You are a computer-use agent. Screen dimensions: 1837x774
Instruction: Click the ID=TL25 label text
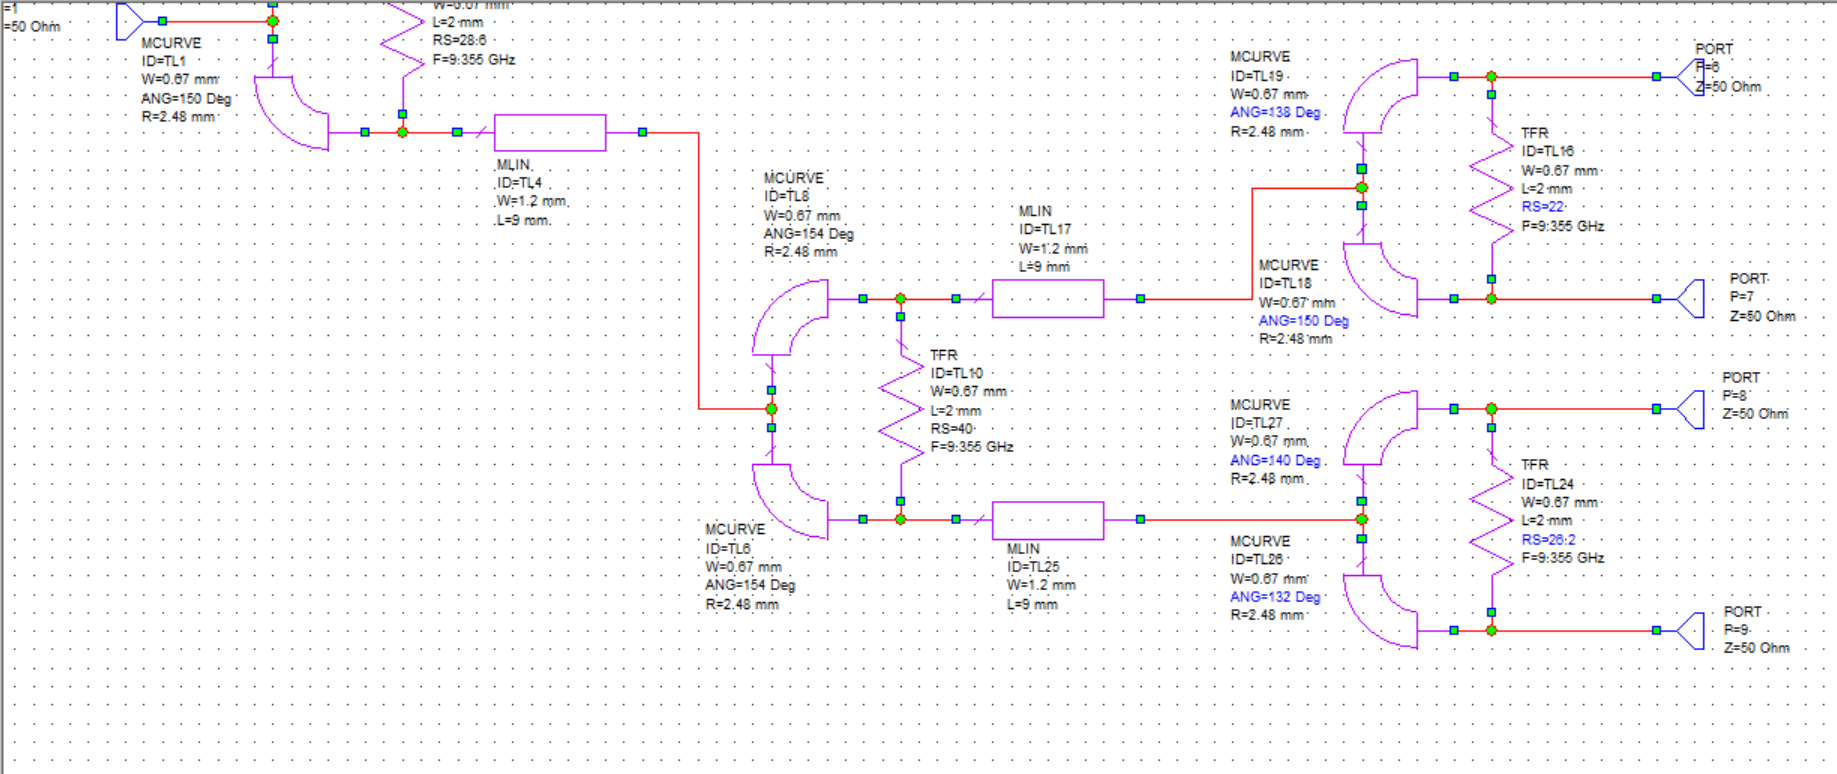coord(1033,566)
